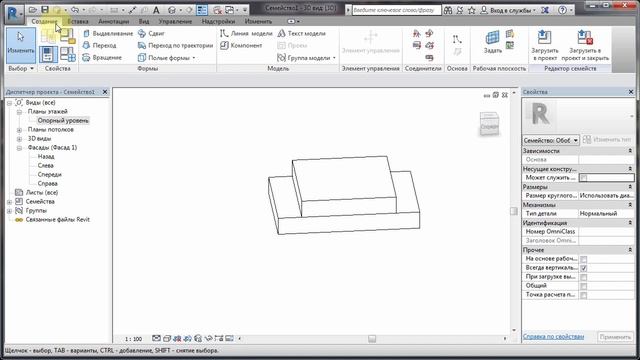Uncheck 'Всегда вертикаль...' checkbox
The height and width of the screenshot is (360, 640).
coord(584,268)
